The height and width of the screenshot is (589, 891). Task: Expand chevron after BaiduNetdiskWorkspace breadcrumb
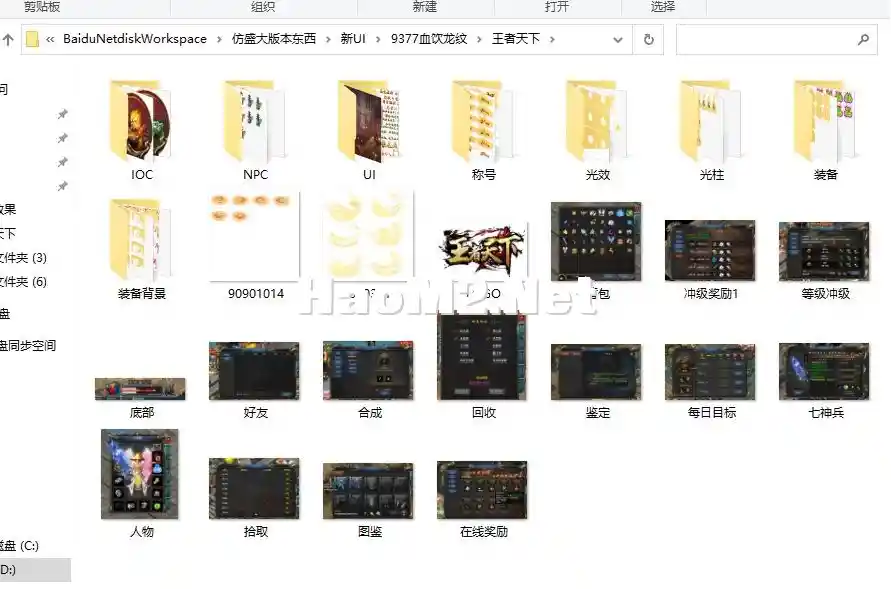pyautogui.click(x=219, y=39)
